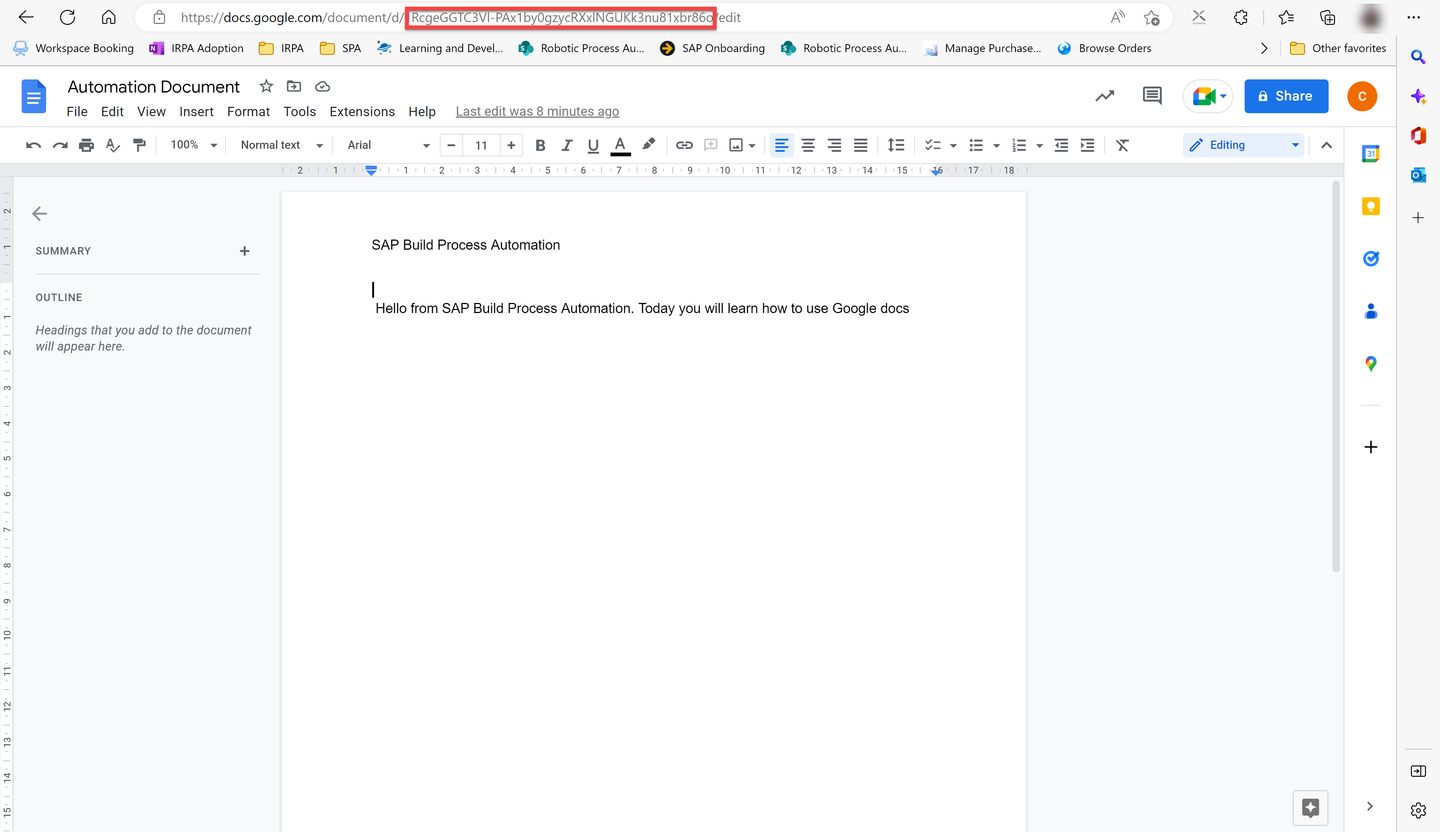Select the Paint format roller tool
This screenshot has width=1440, height=832.
tap(139, 145)
